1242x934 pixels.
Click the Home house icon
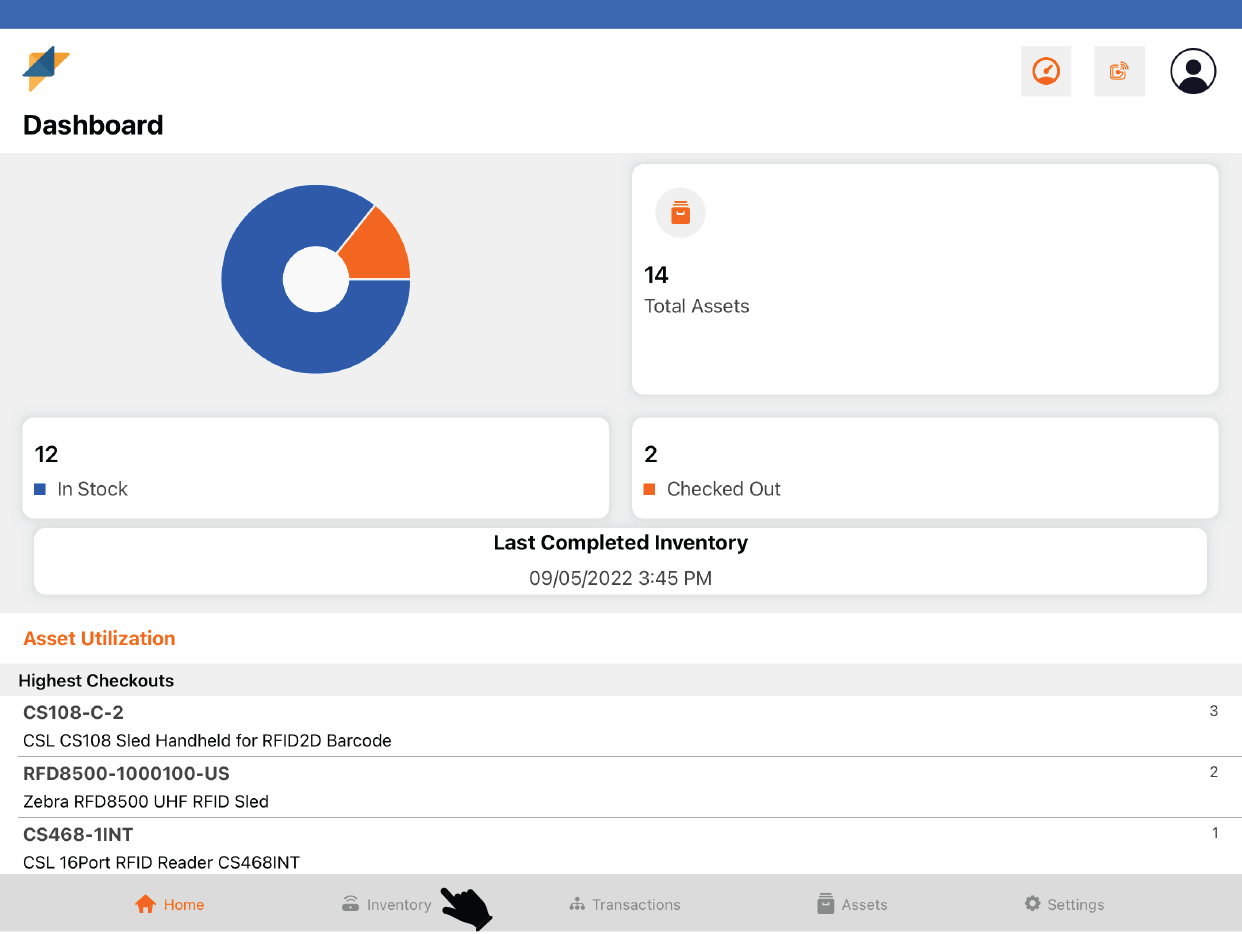[145, 904]
